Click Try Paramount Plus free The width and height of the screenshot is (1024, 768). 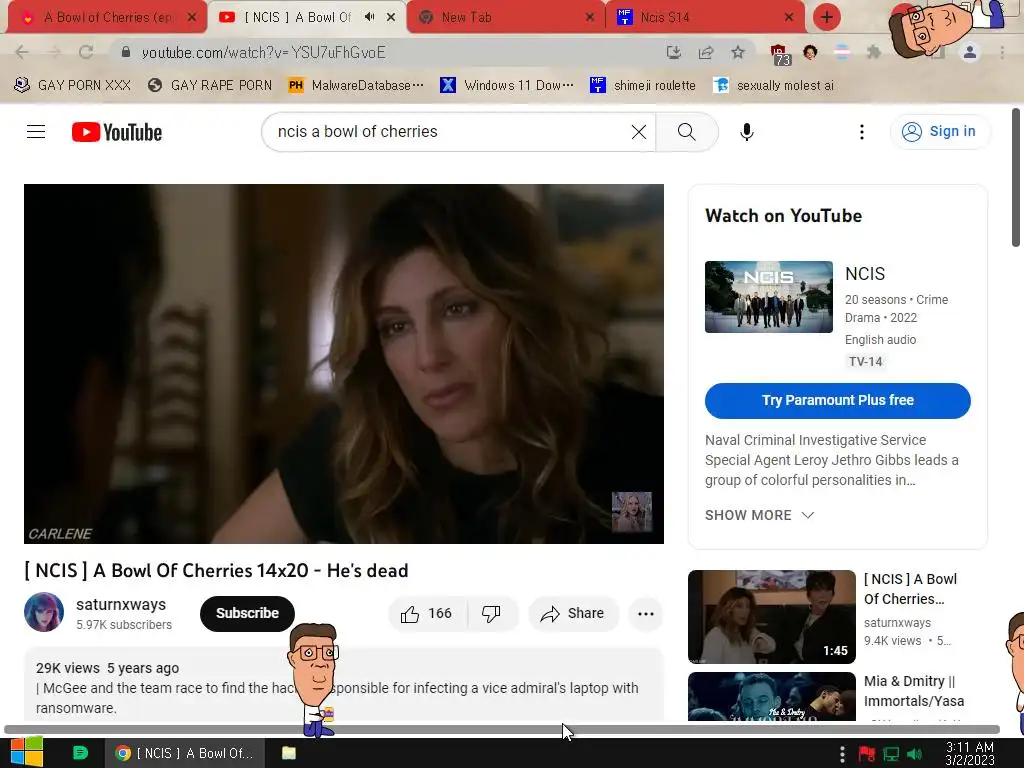pos(837,400)
